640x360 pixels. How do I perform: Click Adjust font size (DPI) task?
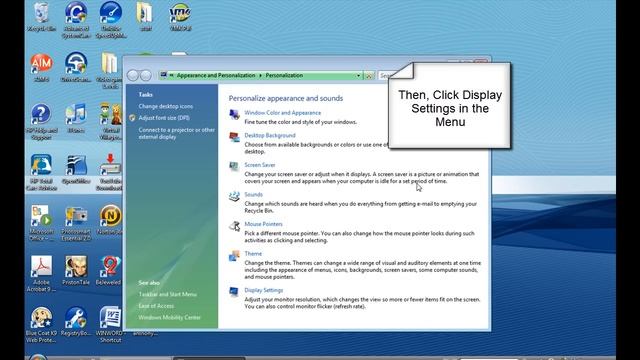[164, 118]
